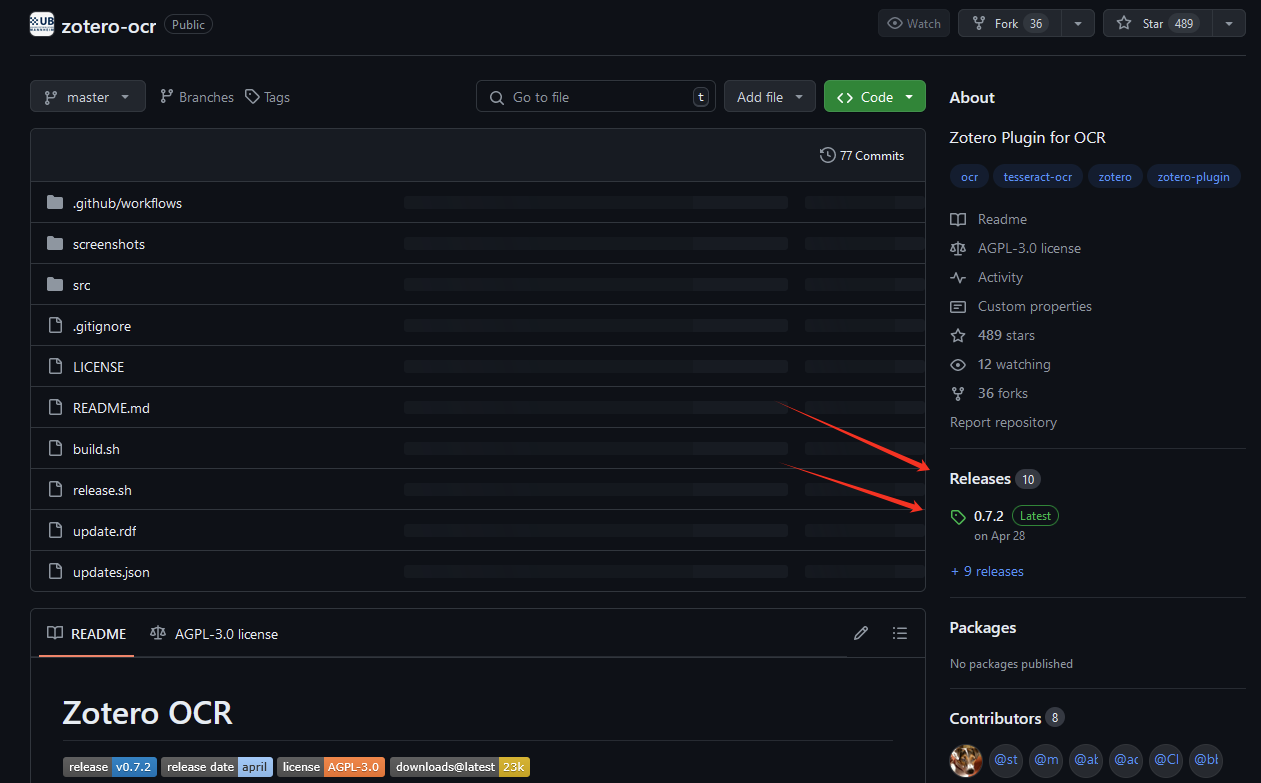Focus the Go to file search field
This screenshot has width=1261, height=783.
coord(596,97)
